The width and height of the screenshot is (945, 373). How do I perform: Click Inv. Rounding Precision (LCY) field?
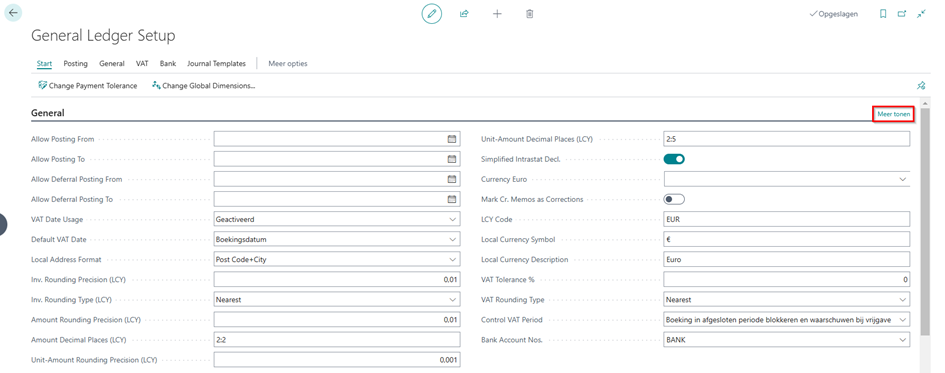[337, 280]
